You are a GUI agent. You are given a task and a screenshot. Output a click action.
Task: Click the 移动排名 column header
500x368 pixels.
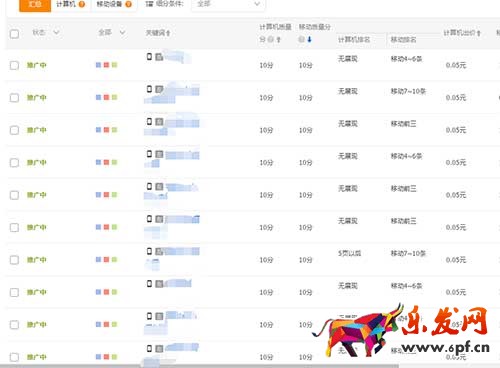[403, 40]
